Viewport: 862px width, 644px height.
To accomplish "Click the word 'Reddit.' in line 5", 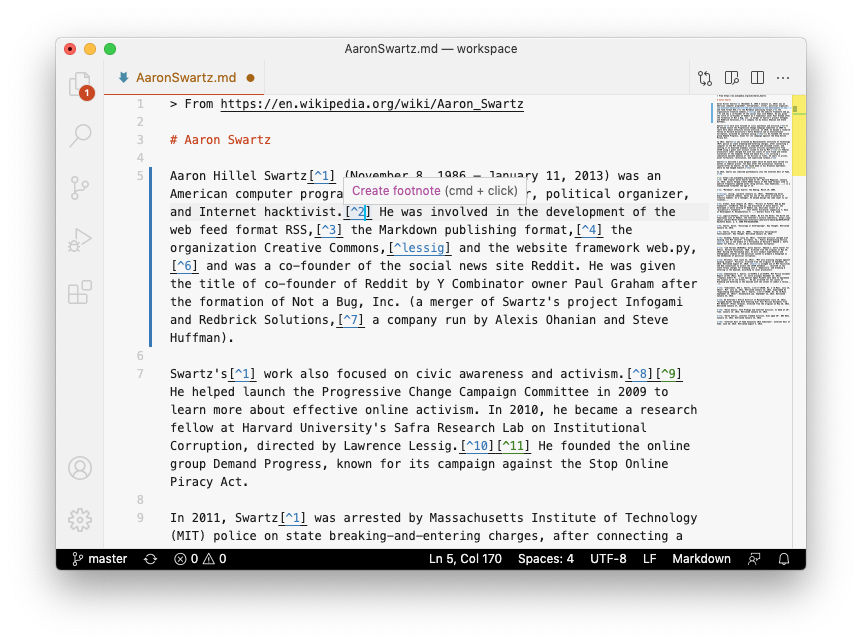I will pyautogui.click(x=556, y=266).
